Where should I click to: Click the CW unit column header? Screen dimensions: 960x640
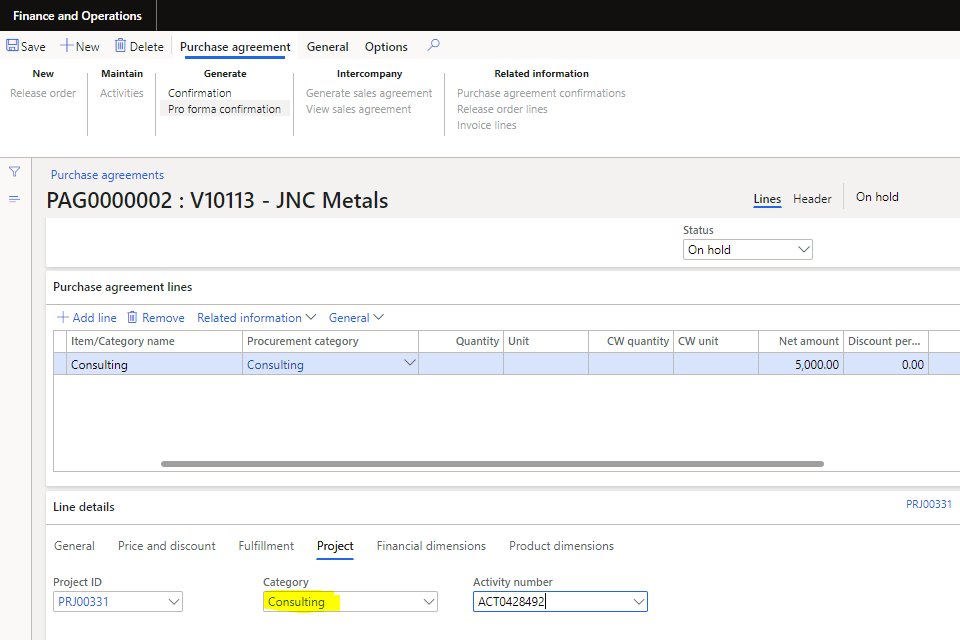pyautogui.click(x=716, y=341)
